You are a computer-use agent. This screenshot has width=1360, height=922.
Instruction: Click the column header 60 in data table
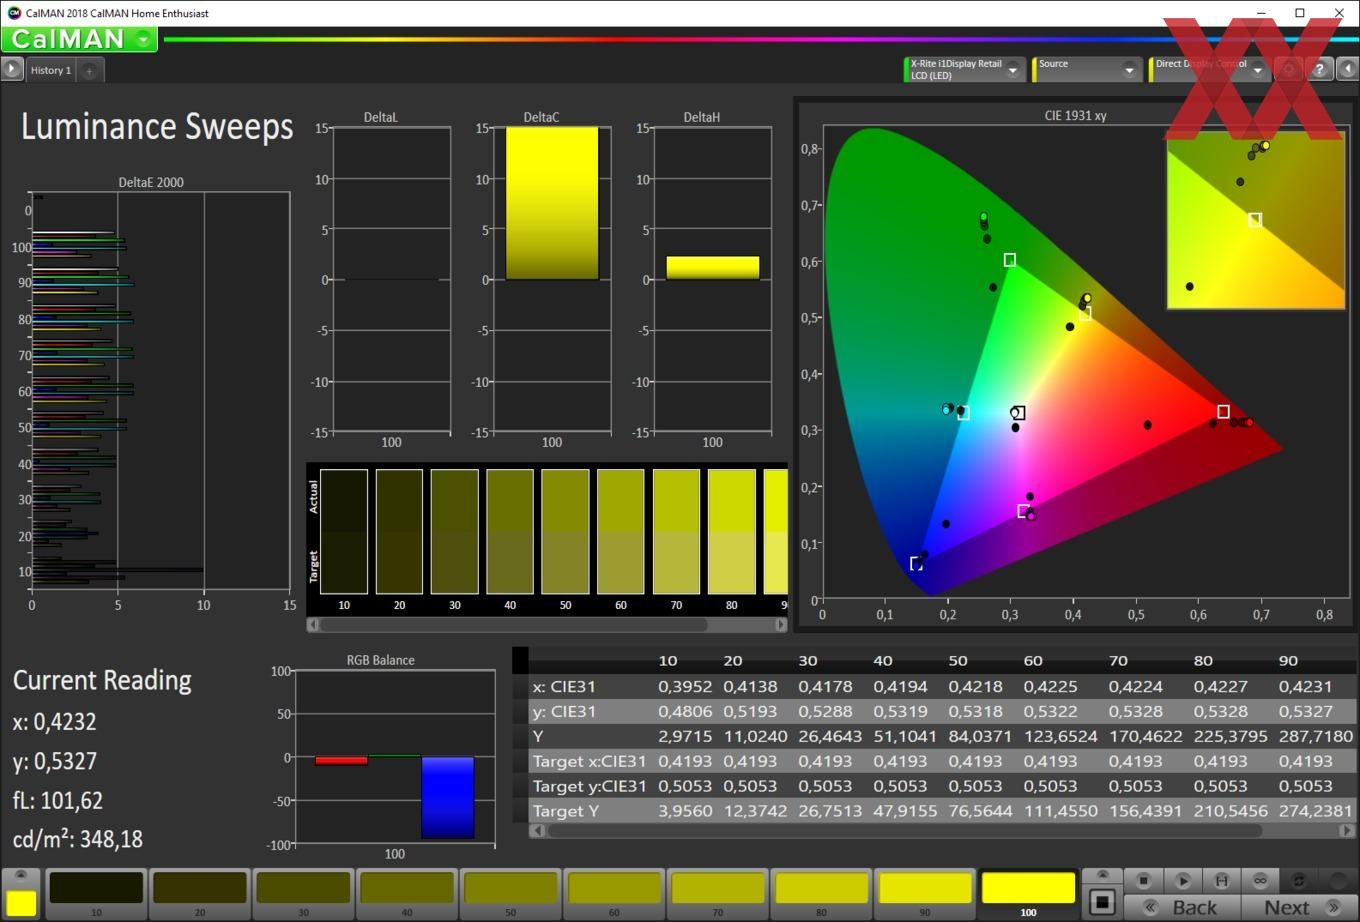coord(1033,661)
